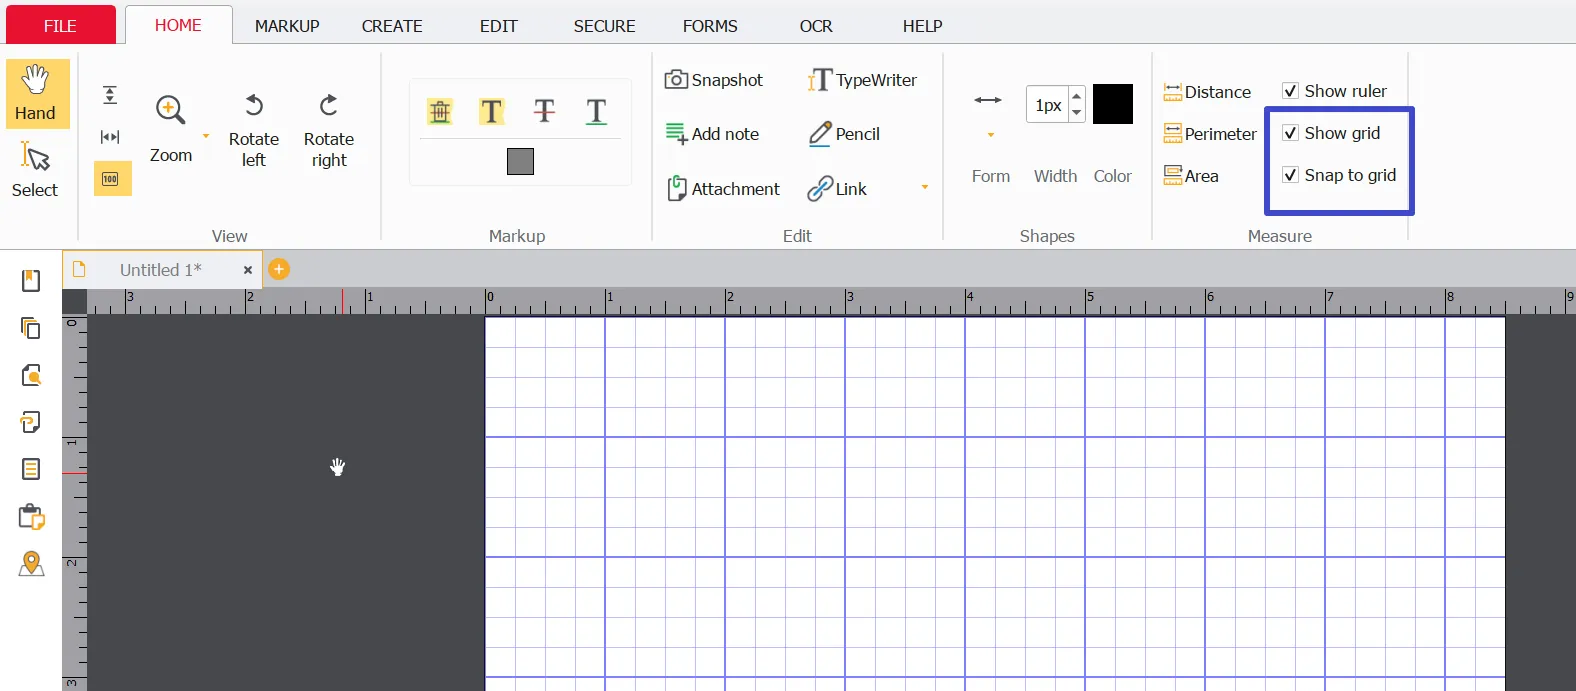Disable the Snap to grid checkbox
1576x691 pixels.
point(1290,175)
